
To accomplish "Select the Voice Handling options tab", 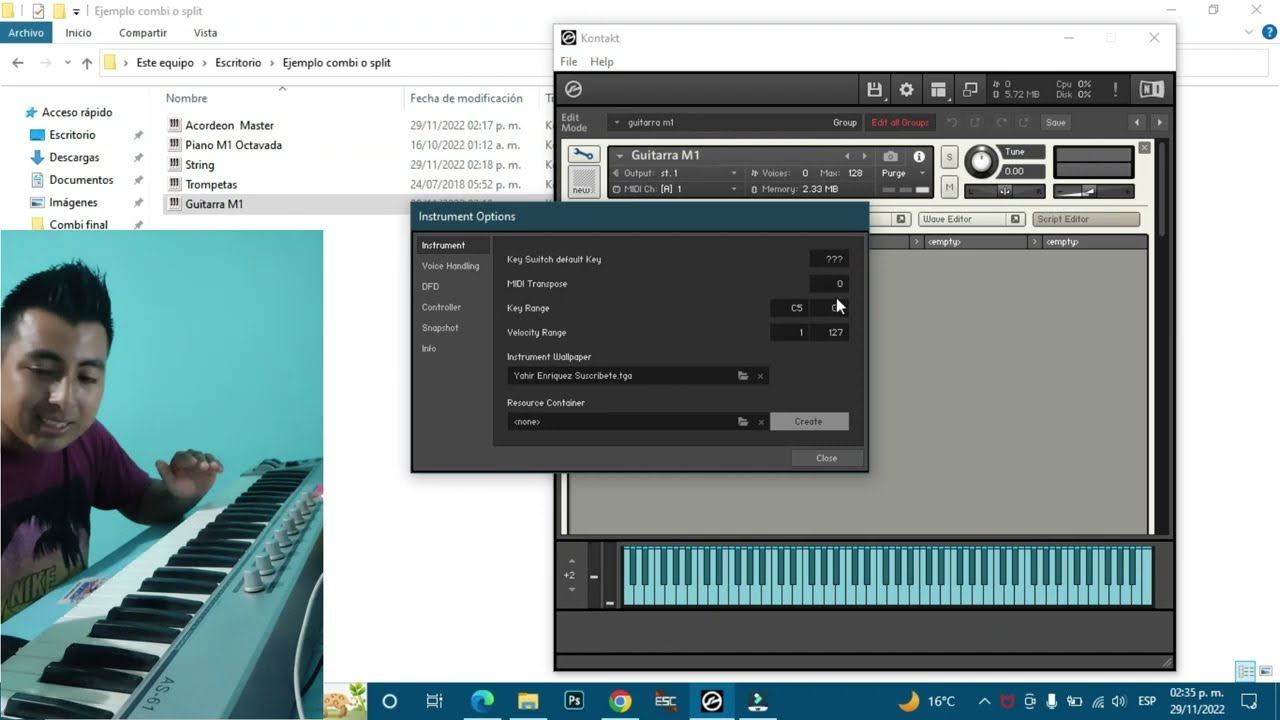I will (450, 266).
